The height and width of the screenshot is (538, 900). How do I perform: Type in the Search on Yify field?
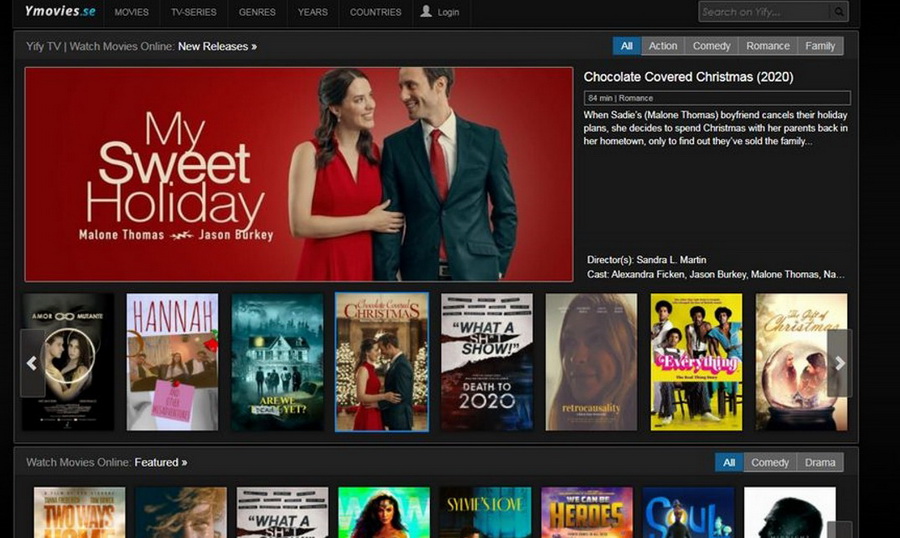764,12
